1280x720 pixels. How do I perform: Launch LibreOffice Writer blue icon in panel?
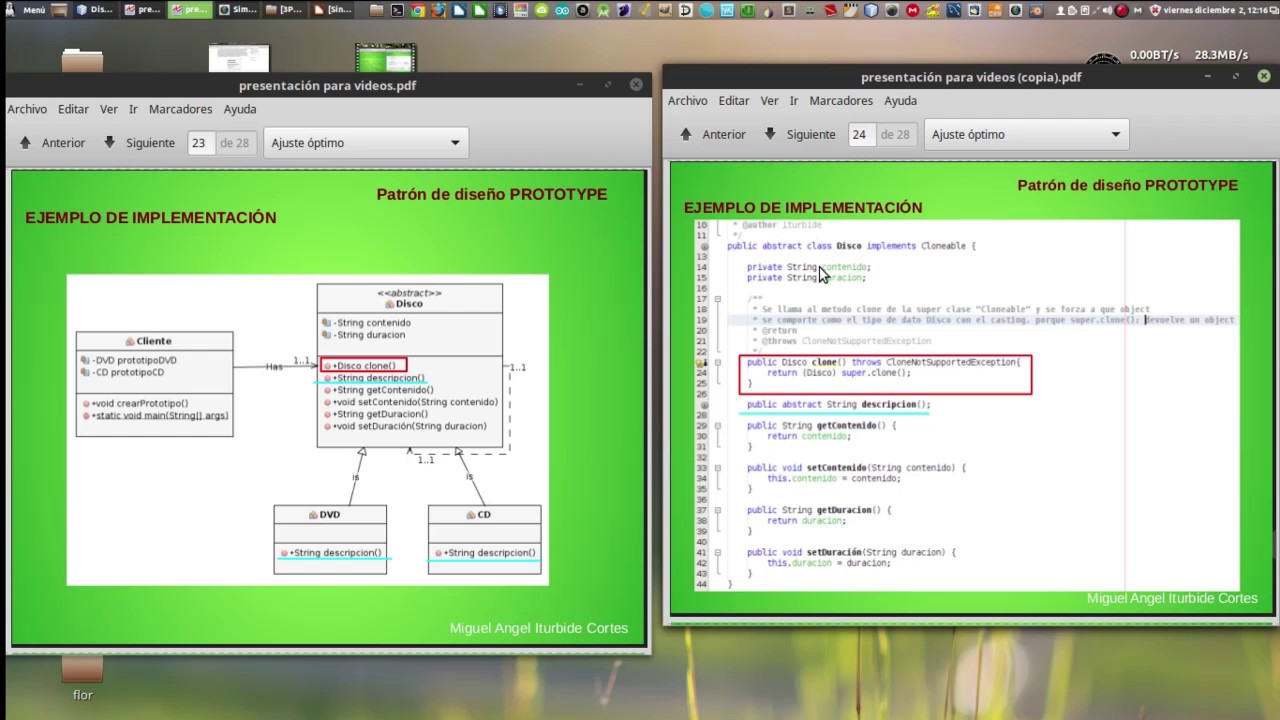click(458, 10)
